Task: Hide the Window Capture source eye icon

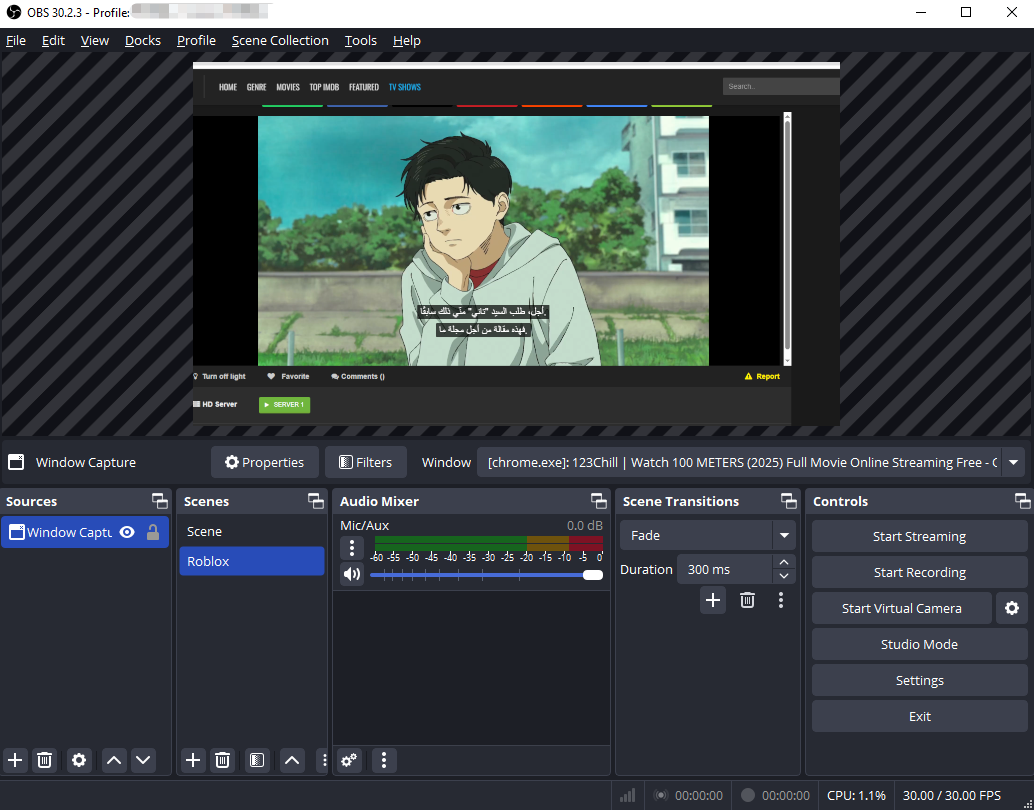Action: 127,532
